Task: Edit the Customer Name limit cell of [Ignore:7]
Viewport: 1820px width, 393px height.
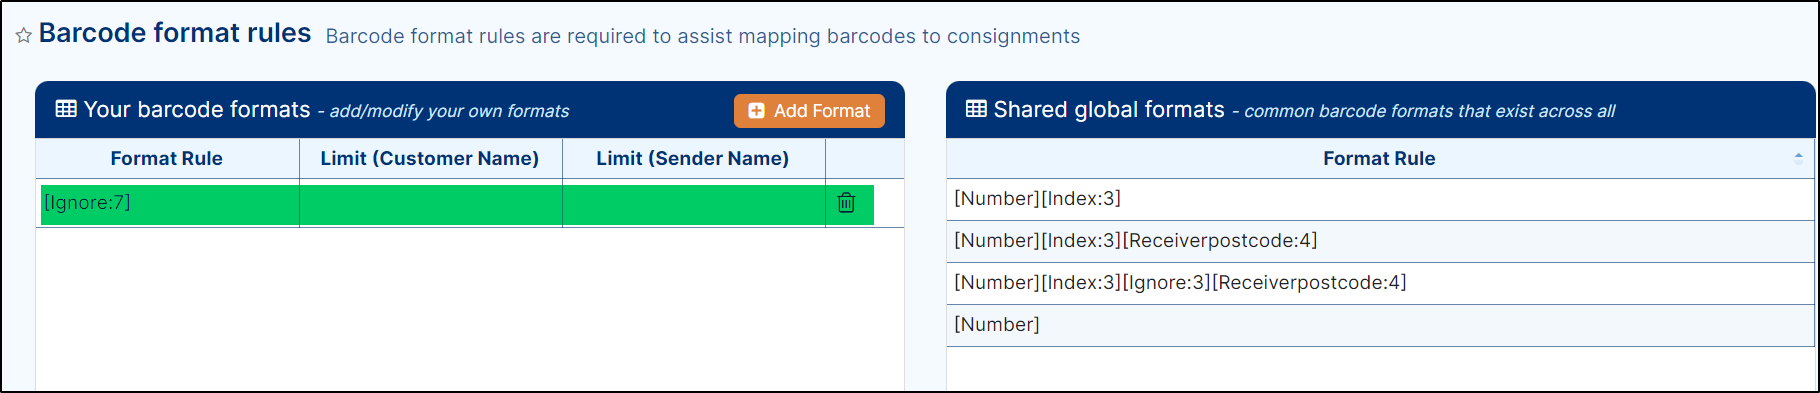Action: (431, 204)
